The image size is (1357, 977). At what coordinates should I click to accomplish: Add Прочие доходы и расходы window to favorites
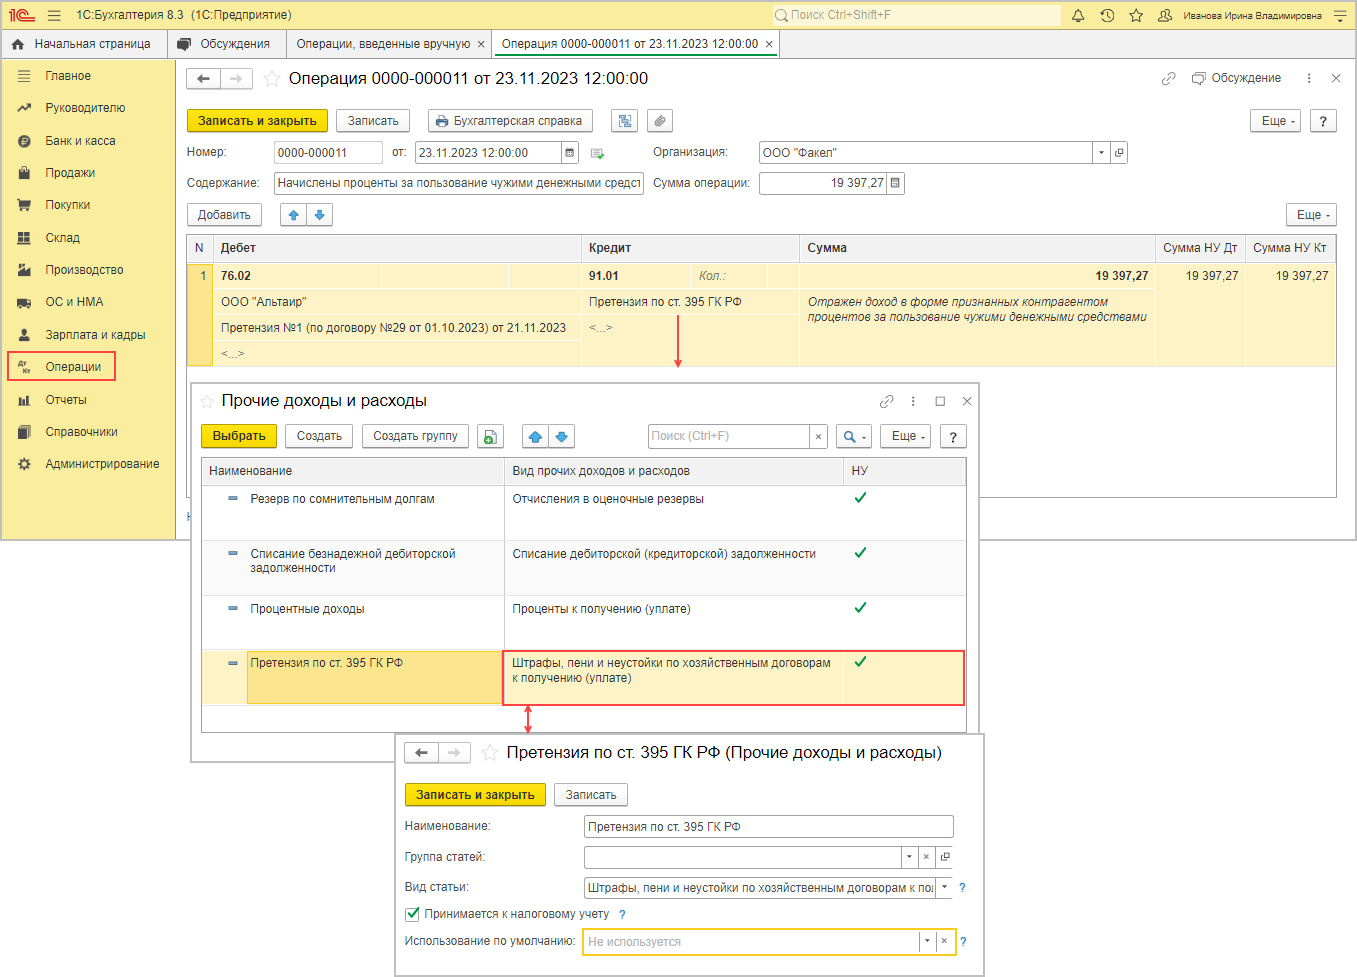coord(207,401)
